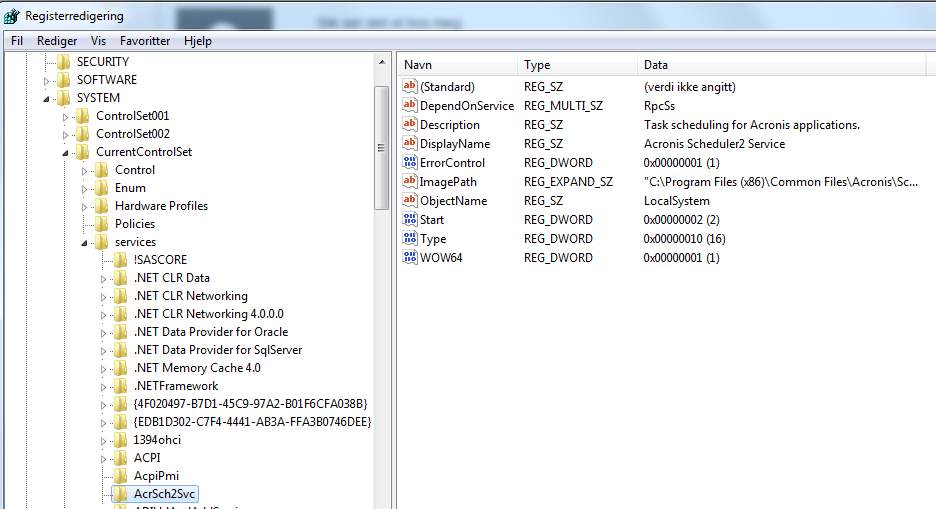This screenshot has width=936, height=509.
Task: Collapse the services key
Action: [x=84, y=243]
